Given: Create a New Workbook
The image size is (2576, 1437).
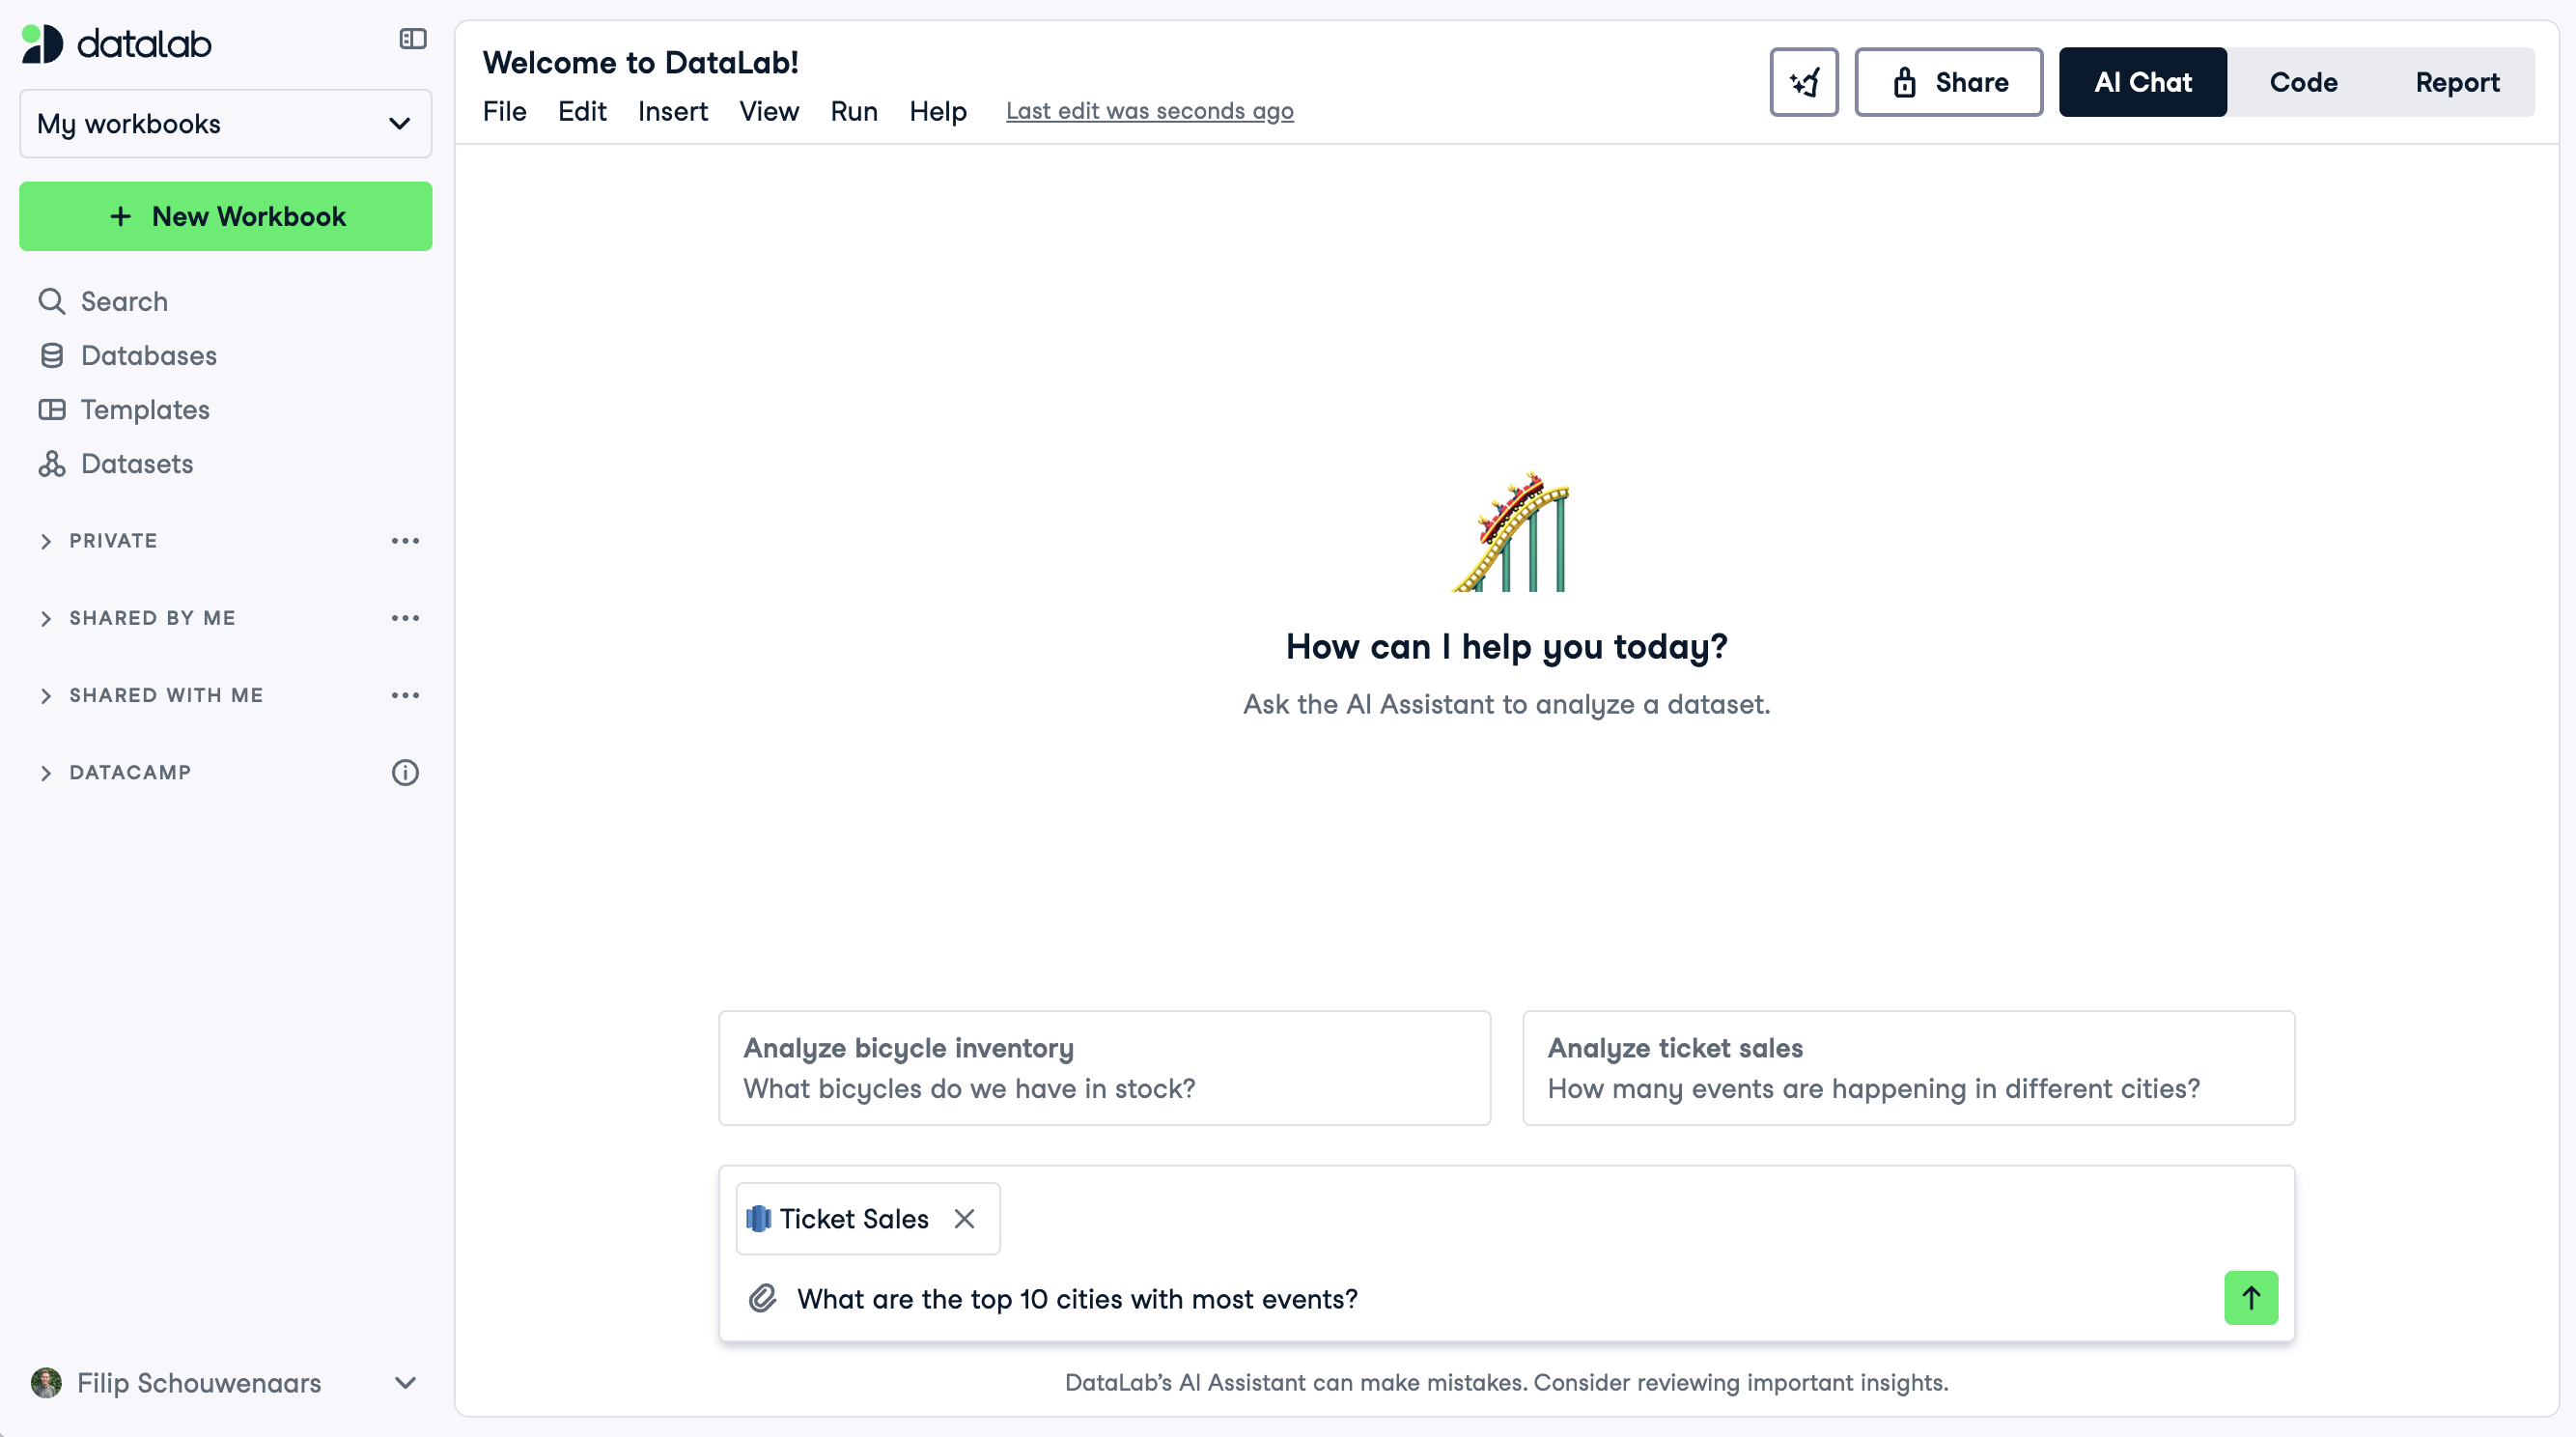Looking at the screenshot, I should pyautogui.click(x=225, y=216).
